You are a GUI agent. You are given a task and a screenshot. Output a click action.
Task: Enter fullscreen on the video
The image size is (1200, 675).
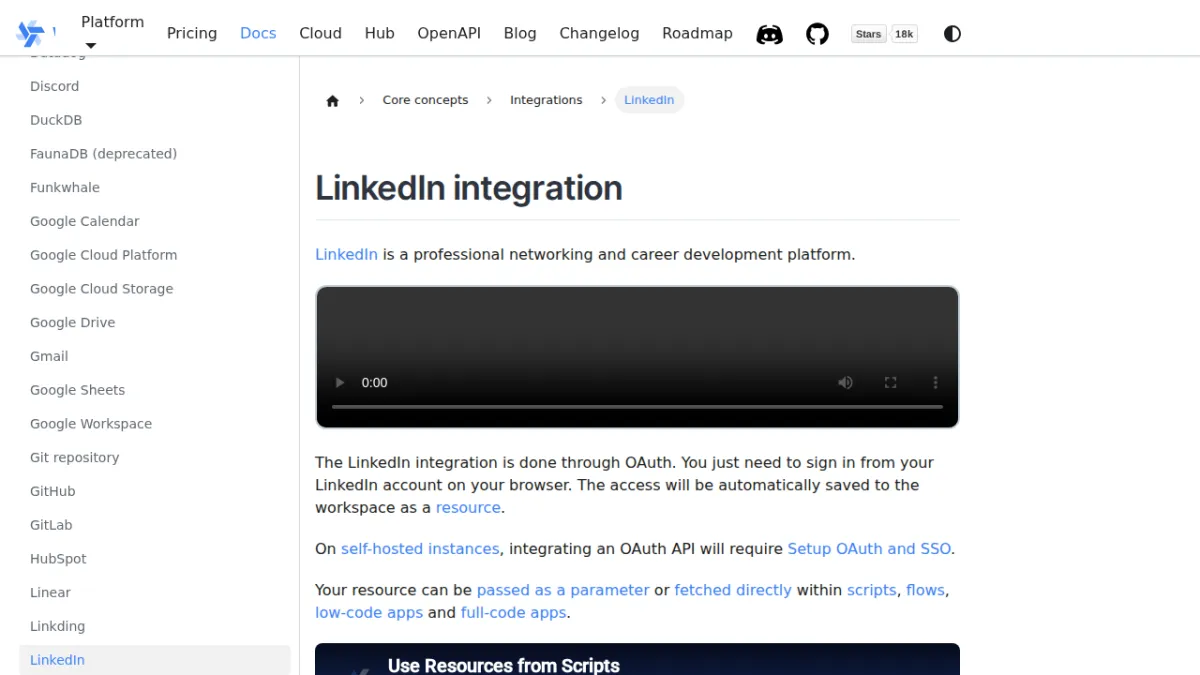click(890, 382)
